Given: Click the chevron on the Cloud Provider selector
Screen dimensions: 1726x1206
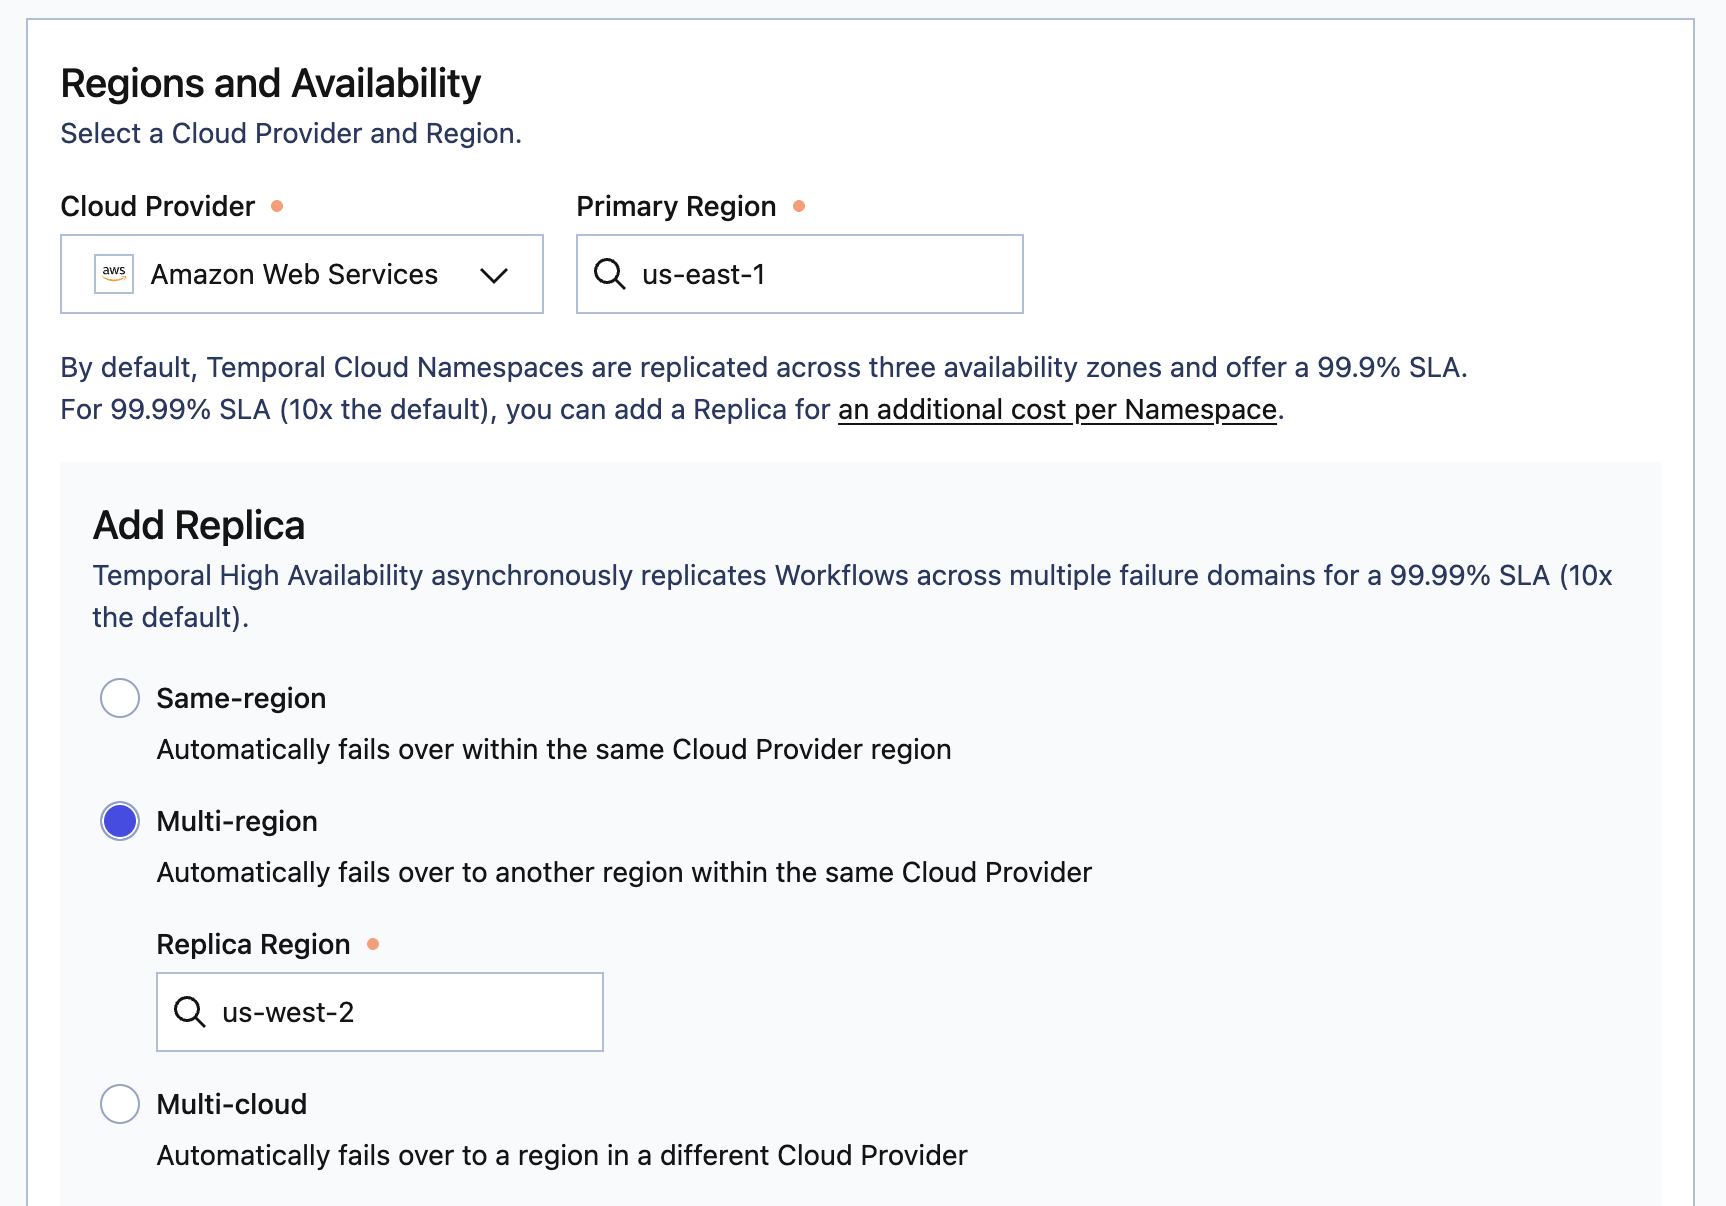Looking at the screenshot, I should [494, 274].
